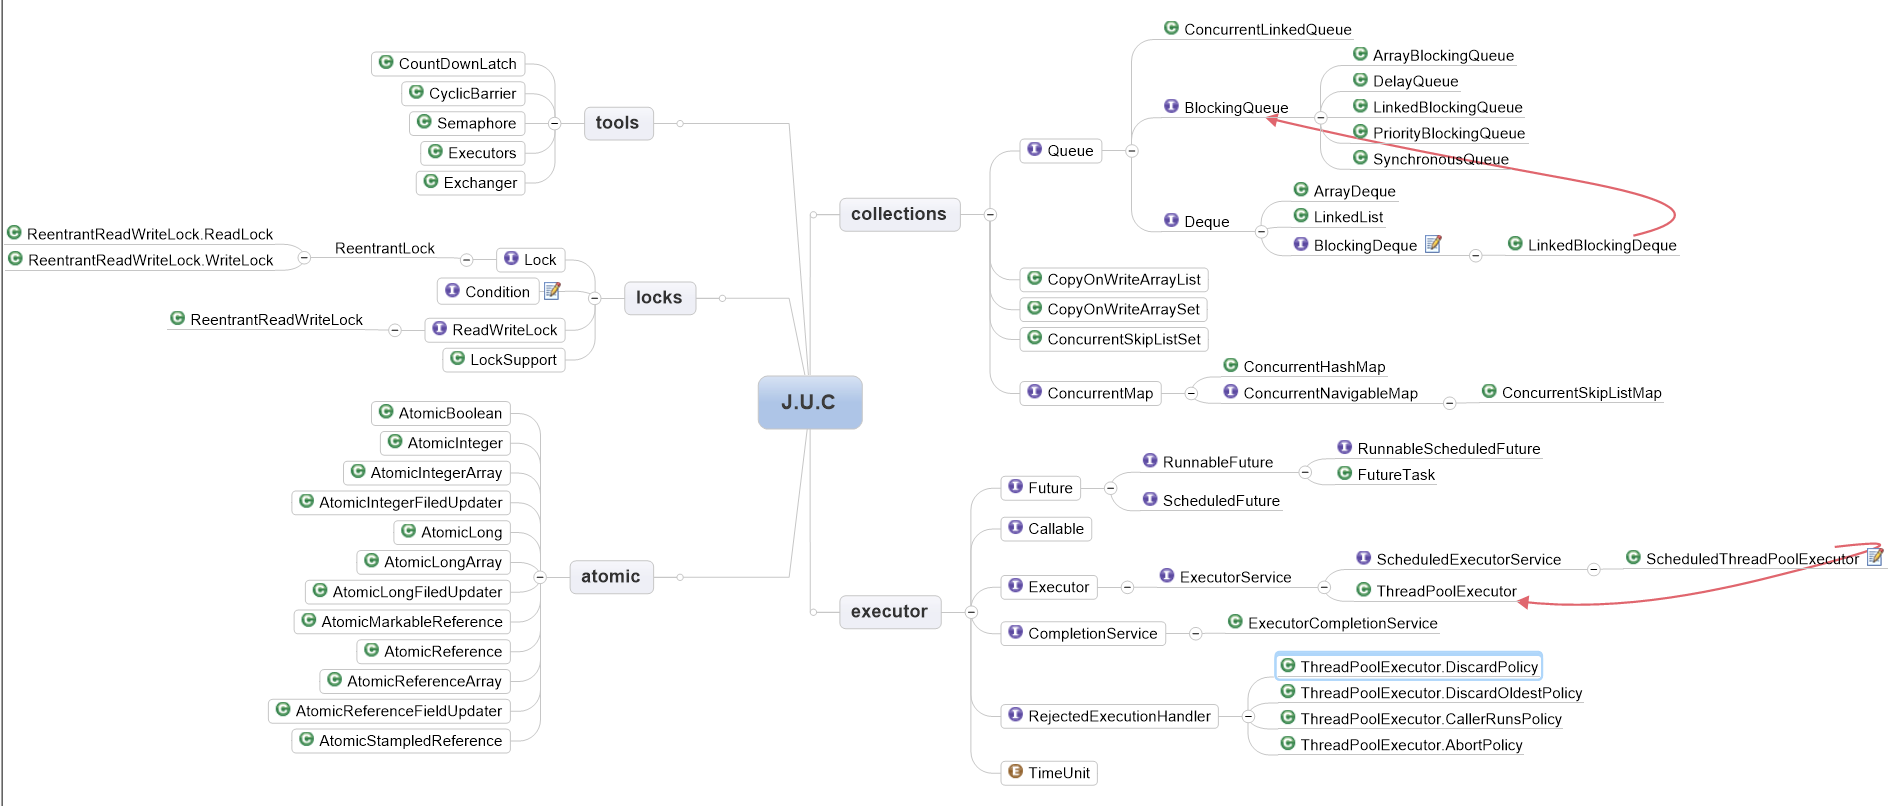Select the ReentrantReadWriteLock.WriteLock node
The width and height of the screenshot is (1897, 806).
point(141,260)
